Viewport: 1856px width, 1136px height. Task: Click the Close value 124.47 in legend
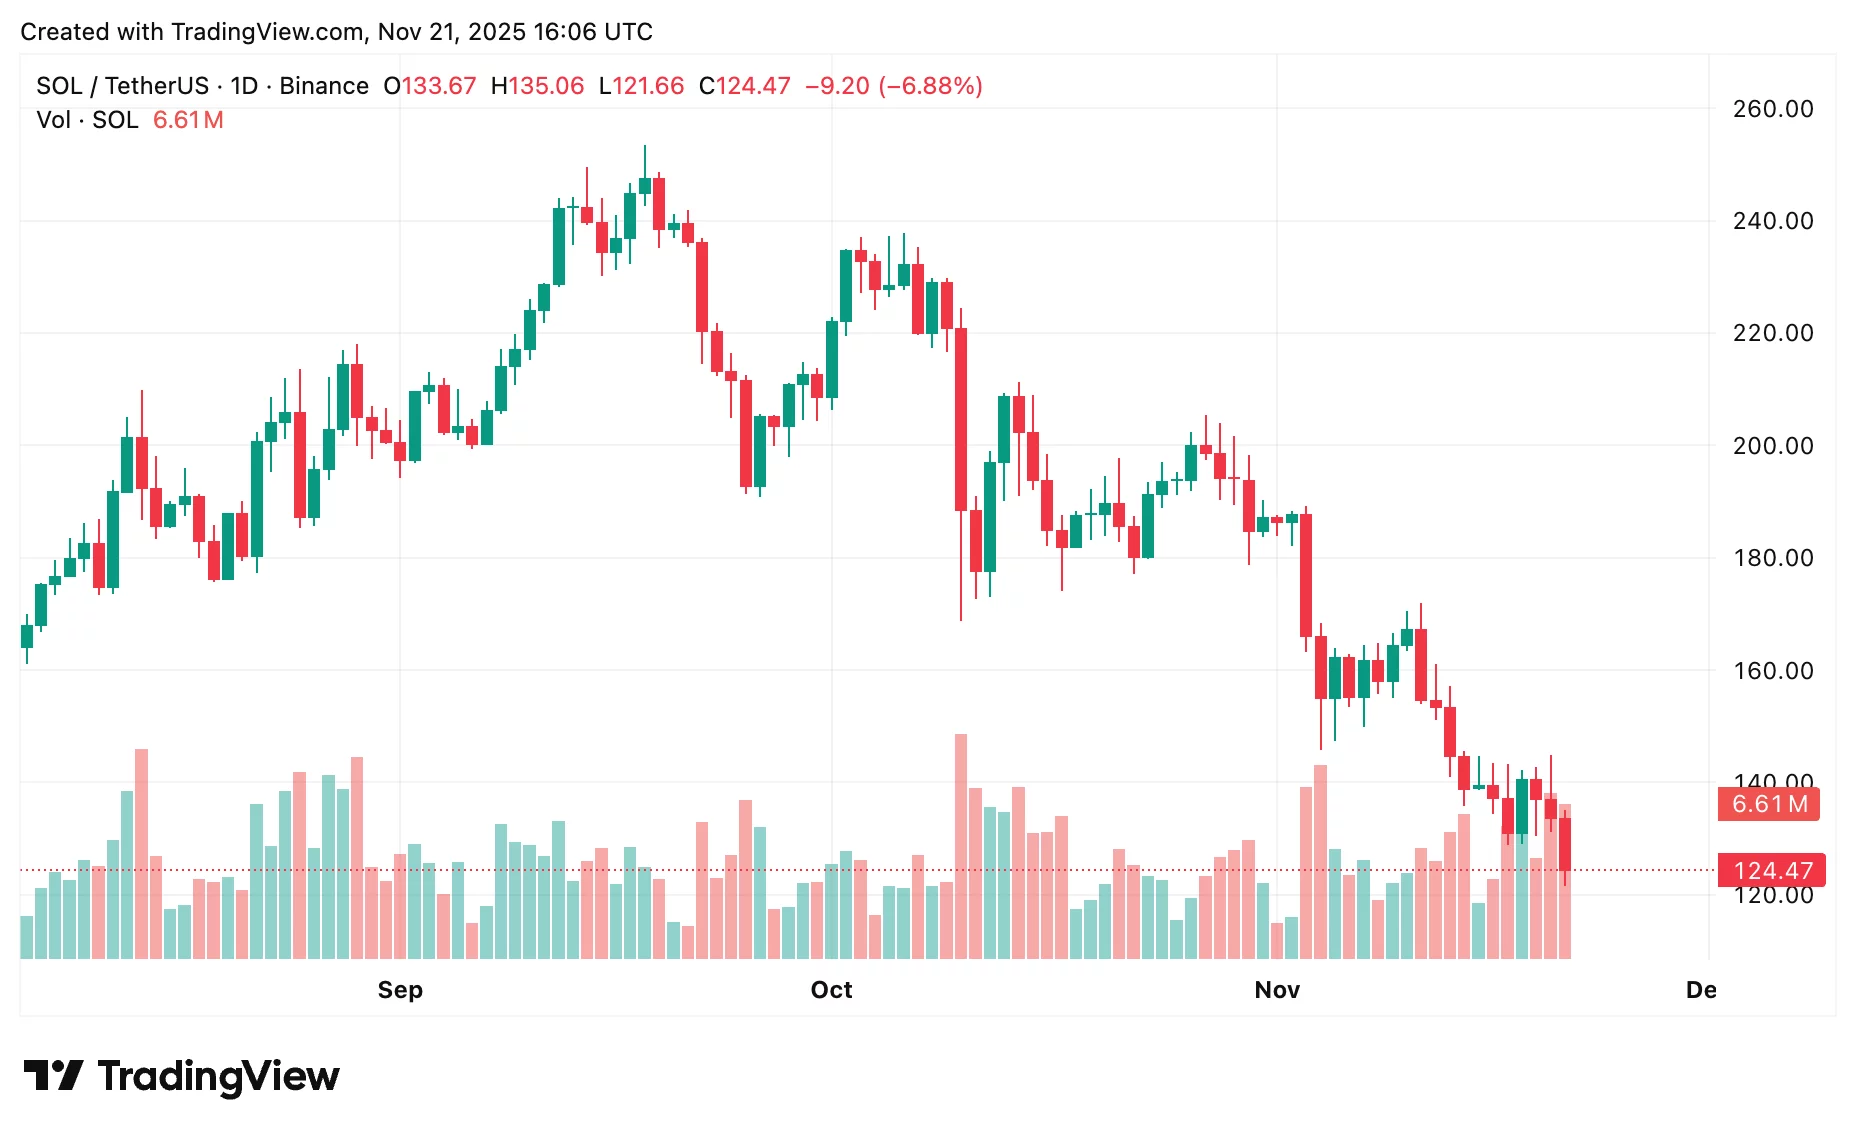(753, 86)
